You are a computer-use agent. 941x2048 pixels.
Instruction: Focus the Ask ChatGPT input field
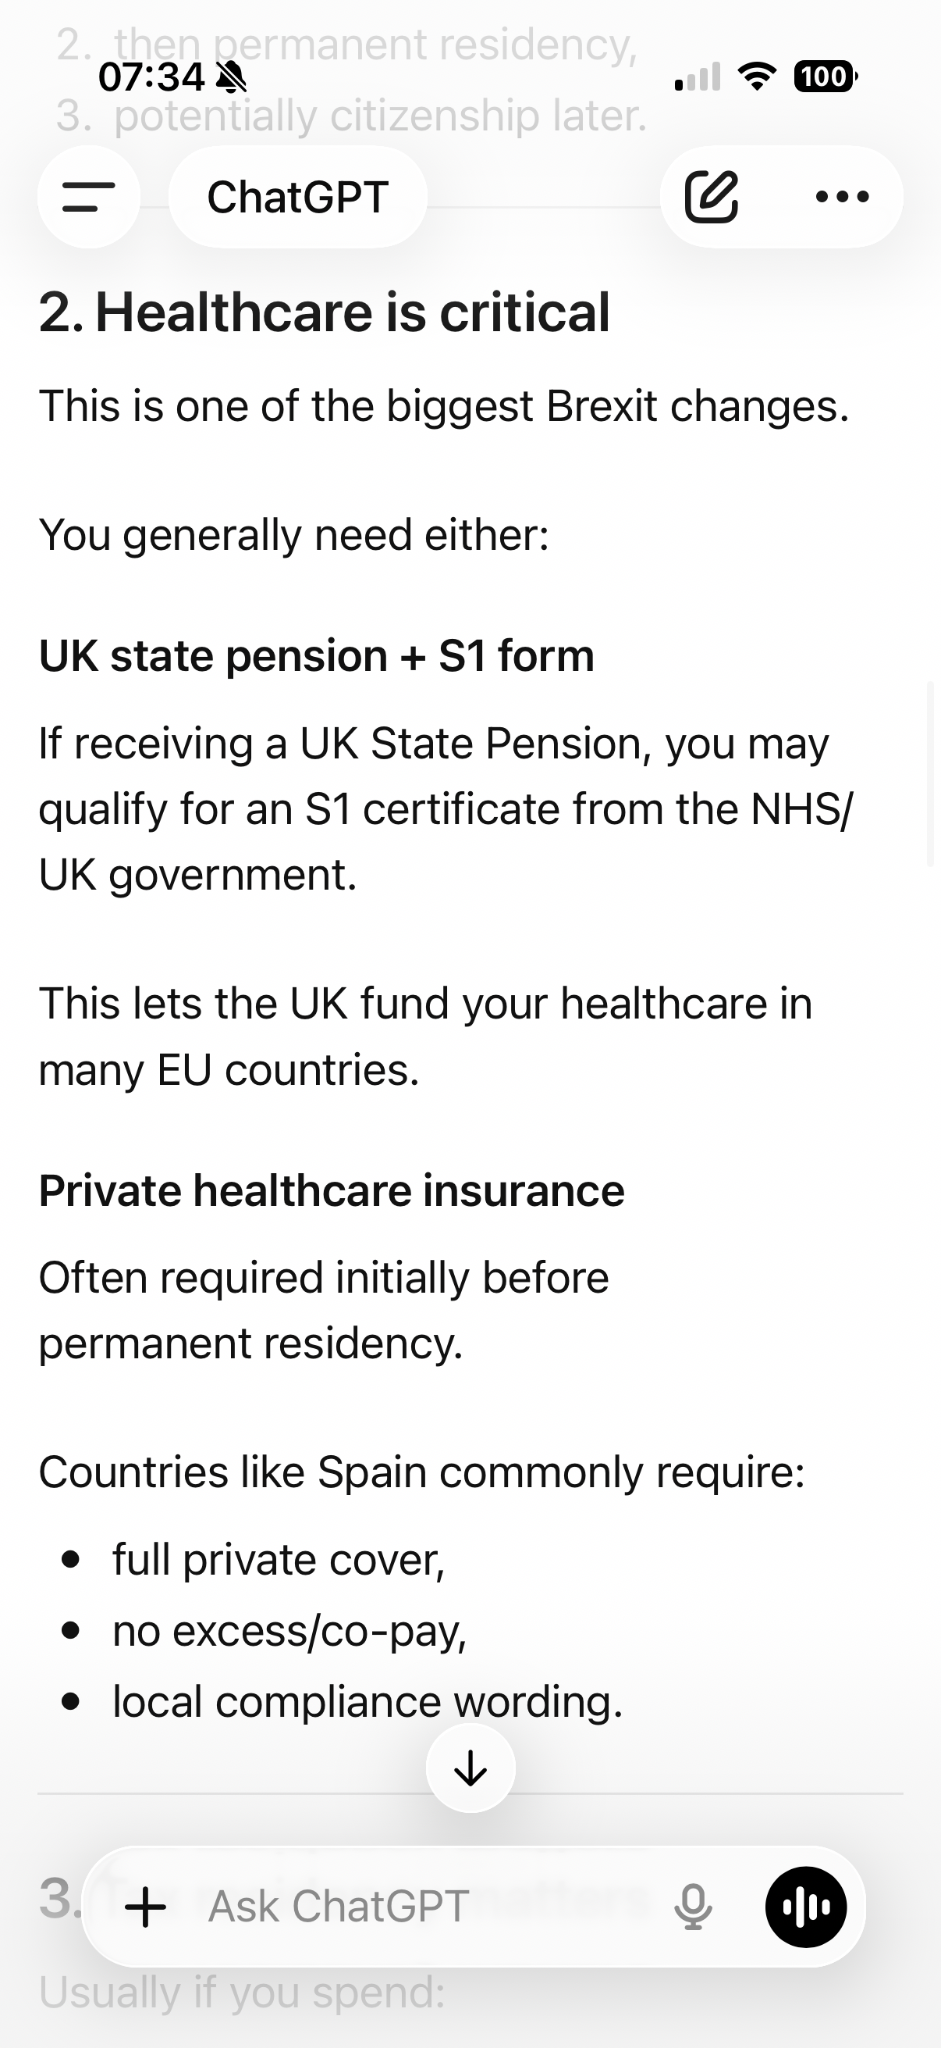(420, 1907)
